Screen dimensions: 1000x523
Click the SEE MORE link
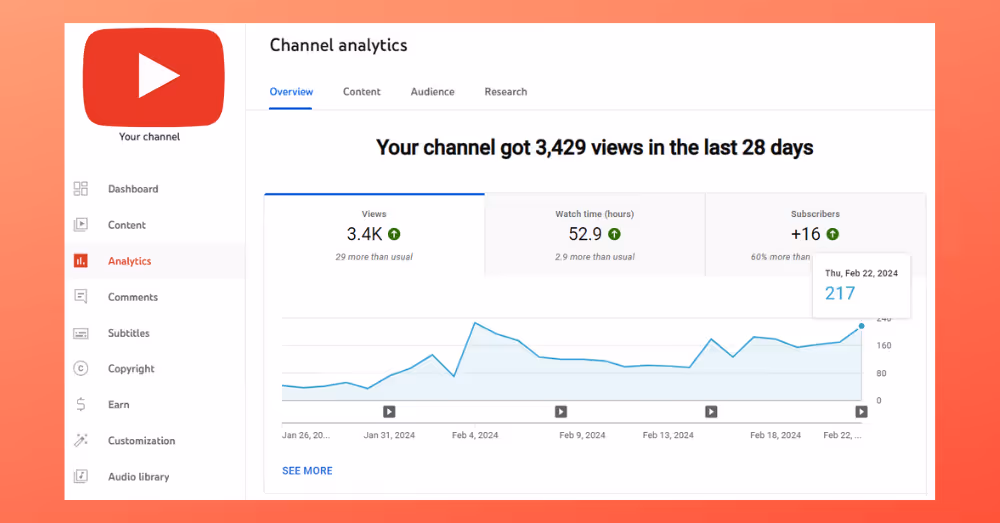pyautogui.click(x=307, y=471)
